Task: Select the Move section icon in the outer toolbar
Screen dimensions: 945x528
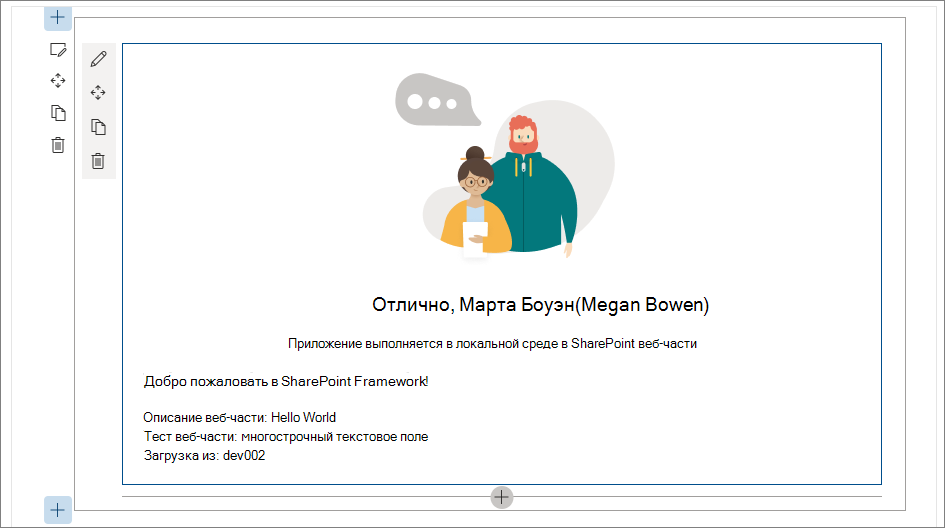Action: tap(58, 81)
